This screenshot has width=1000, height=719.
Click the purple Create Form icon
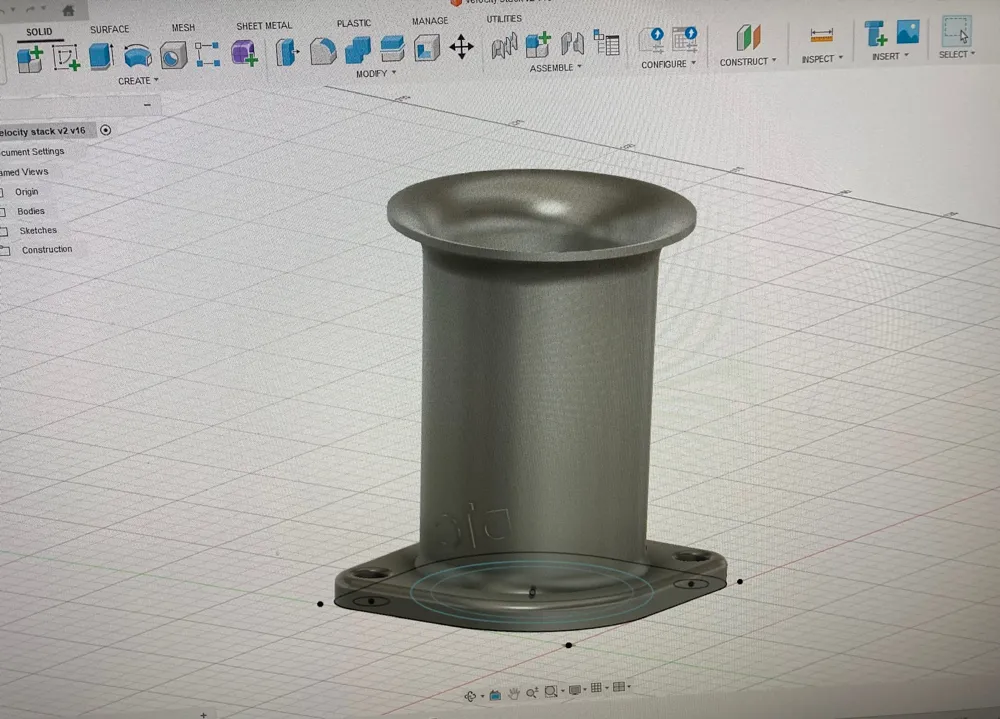pos(244,53)
